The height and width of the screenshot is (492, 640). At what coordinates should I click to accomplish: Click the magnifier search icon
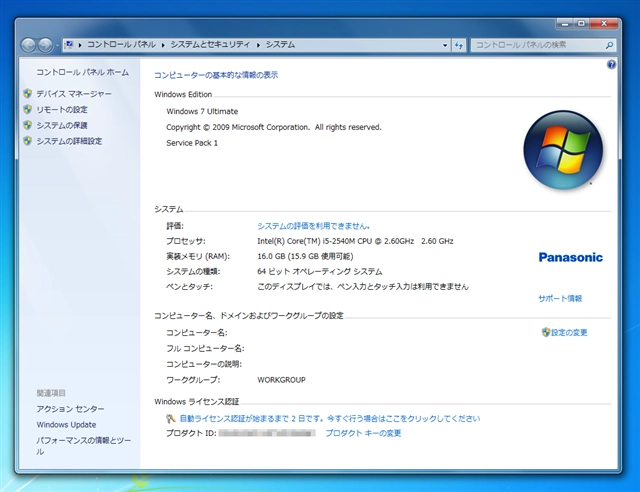coord(609,45)
